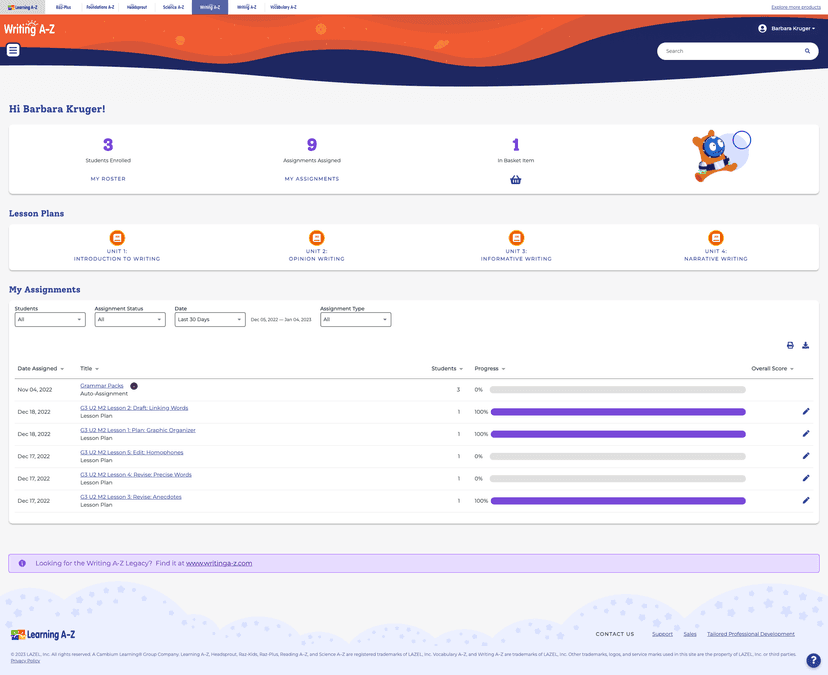Open the Barbara Kruger account menu

tap(787, 29)
